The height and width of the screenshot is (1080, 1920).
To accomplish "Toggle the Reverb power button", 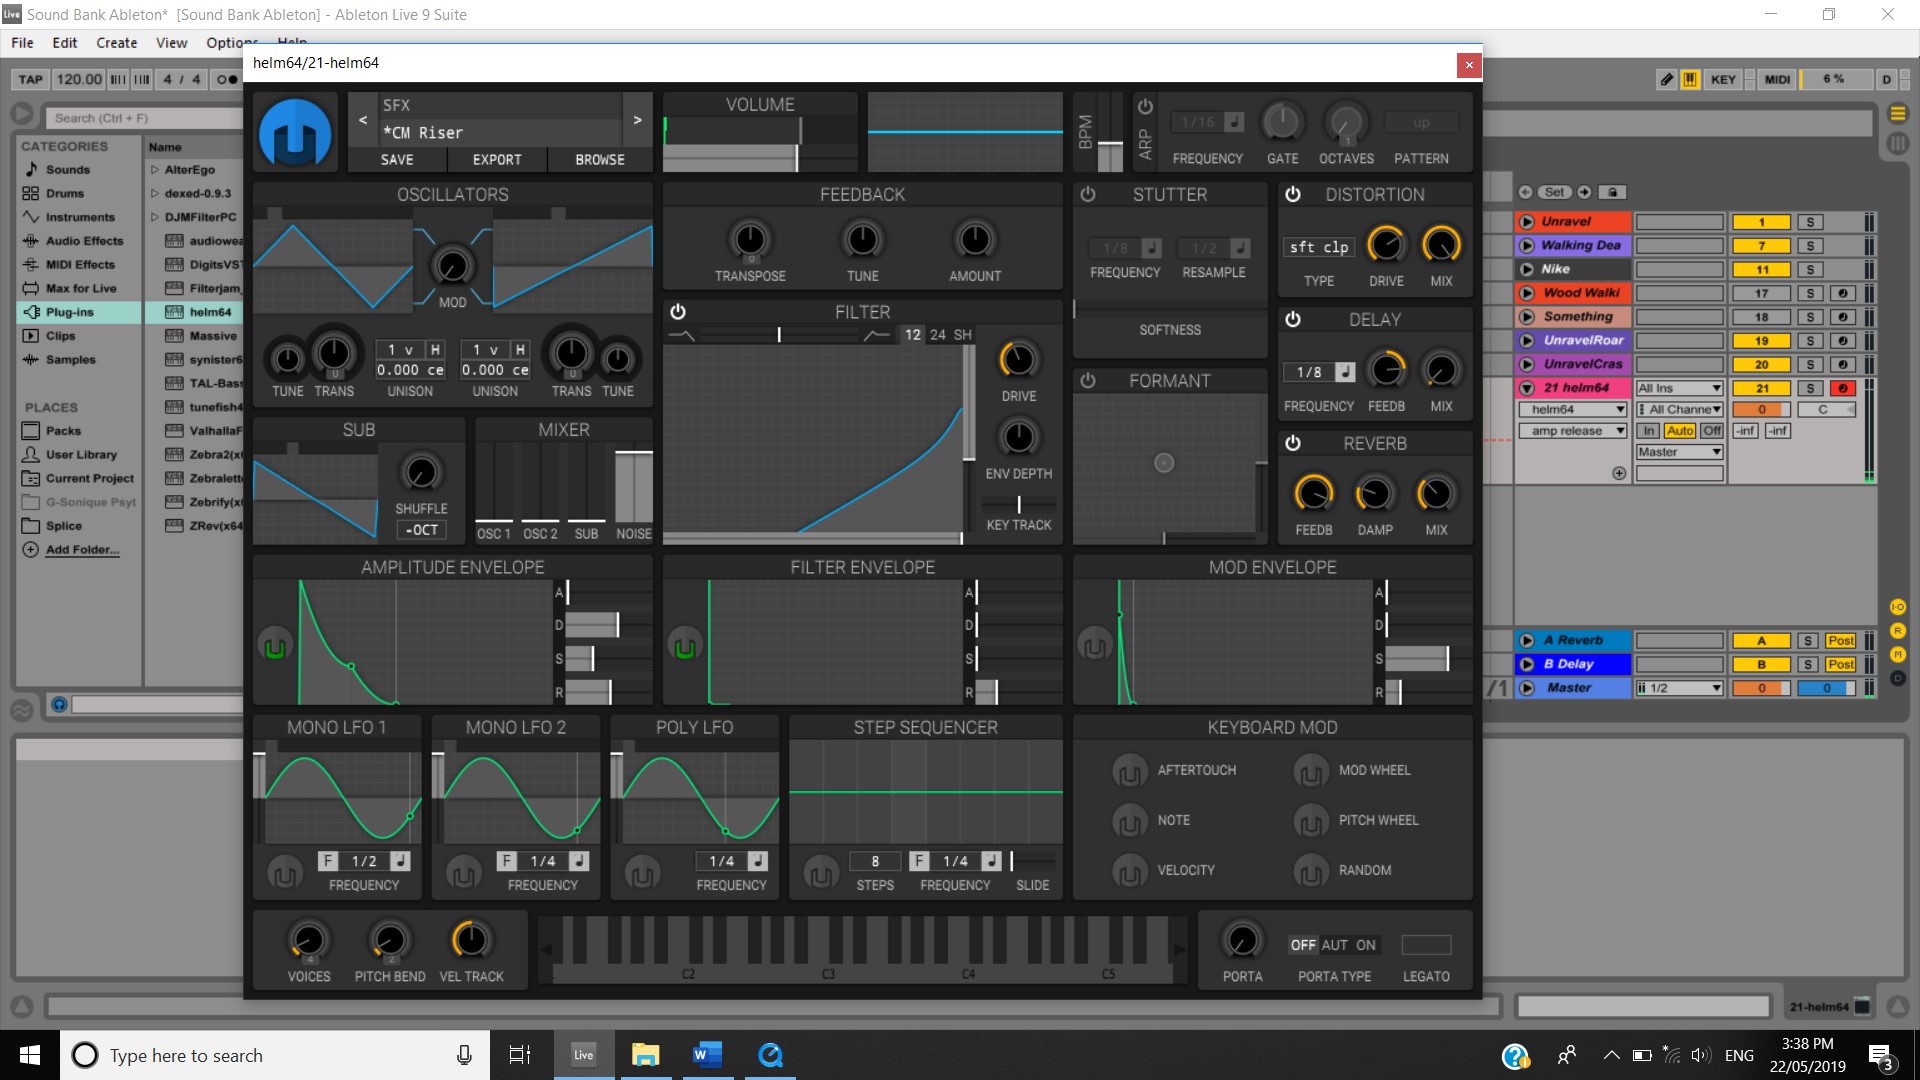I will tap(1292, 443).
